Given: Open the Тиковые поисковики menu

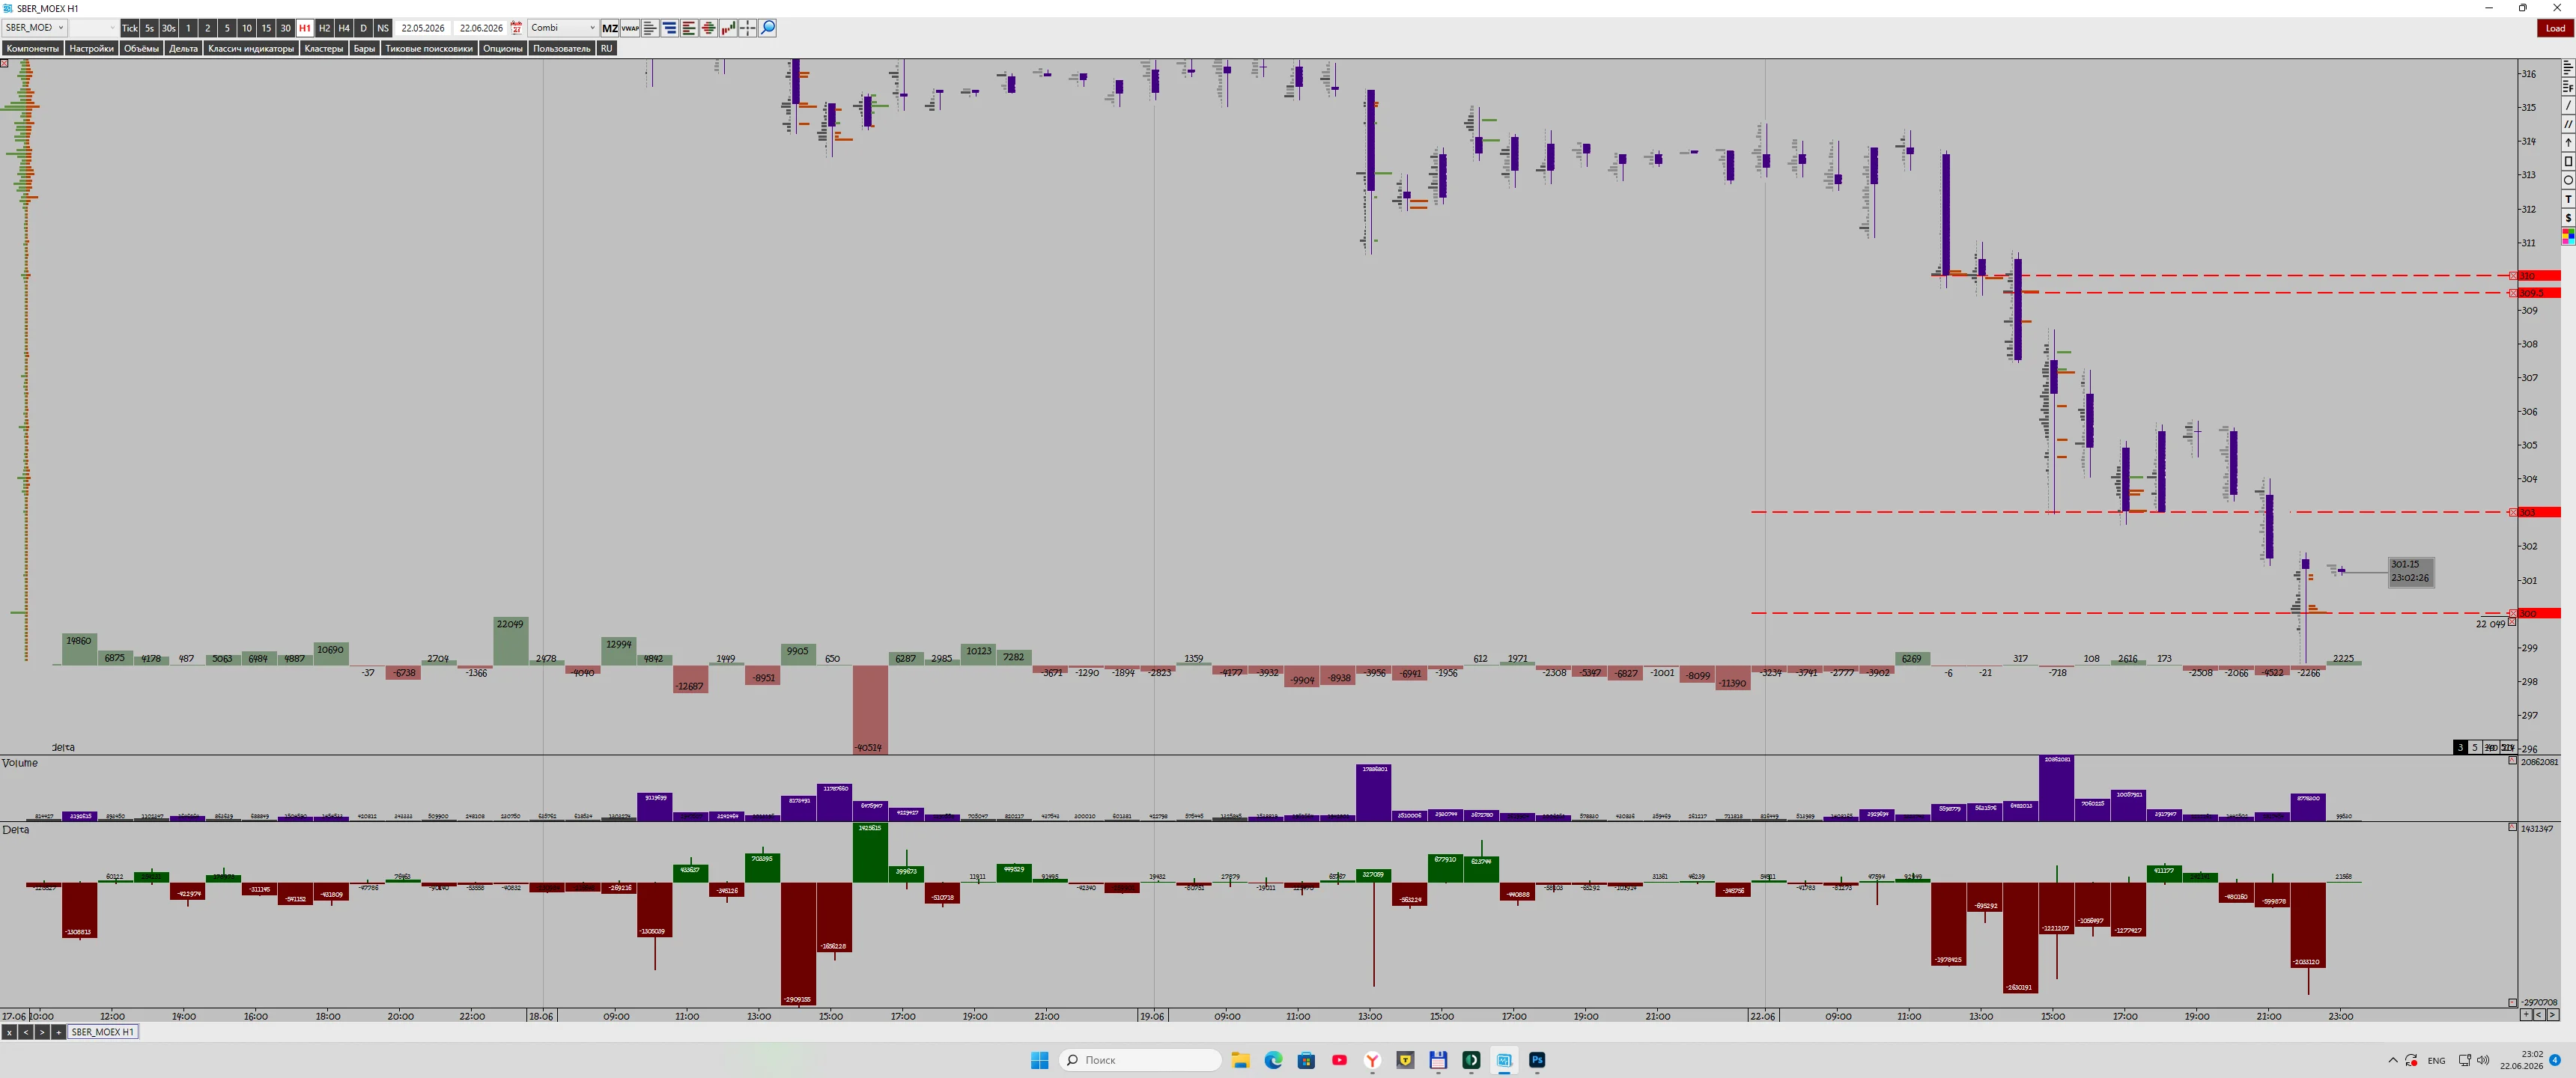Looking at the screenshot, I should tap(429, 48).
